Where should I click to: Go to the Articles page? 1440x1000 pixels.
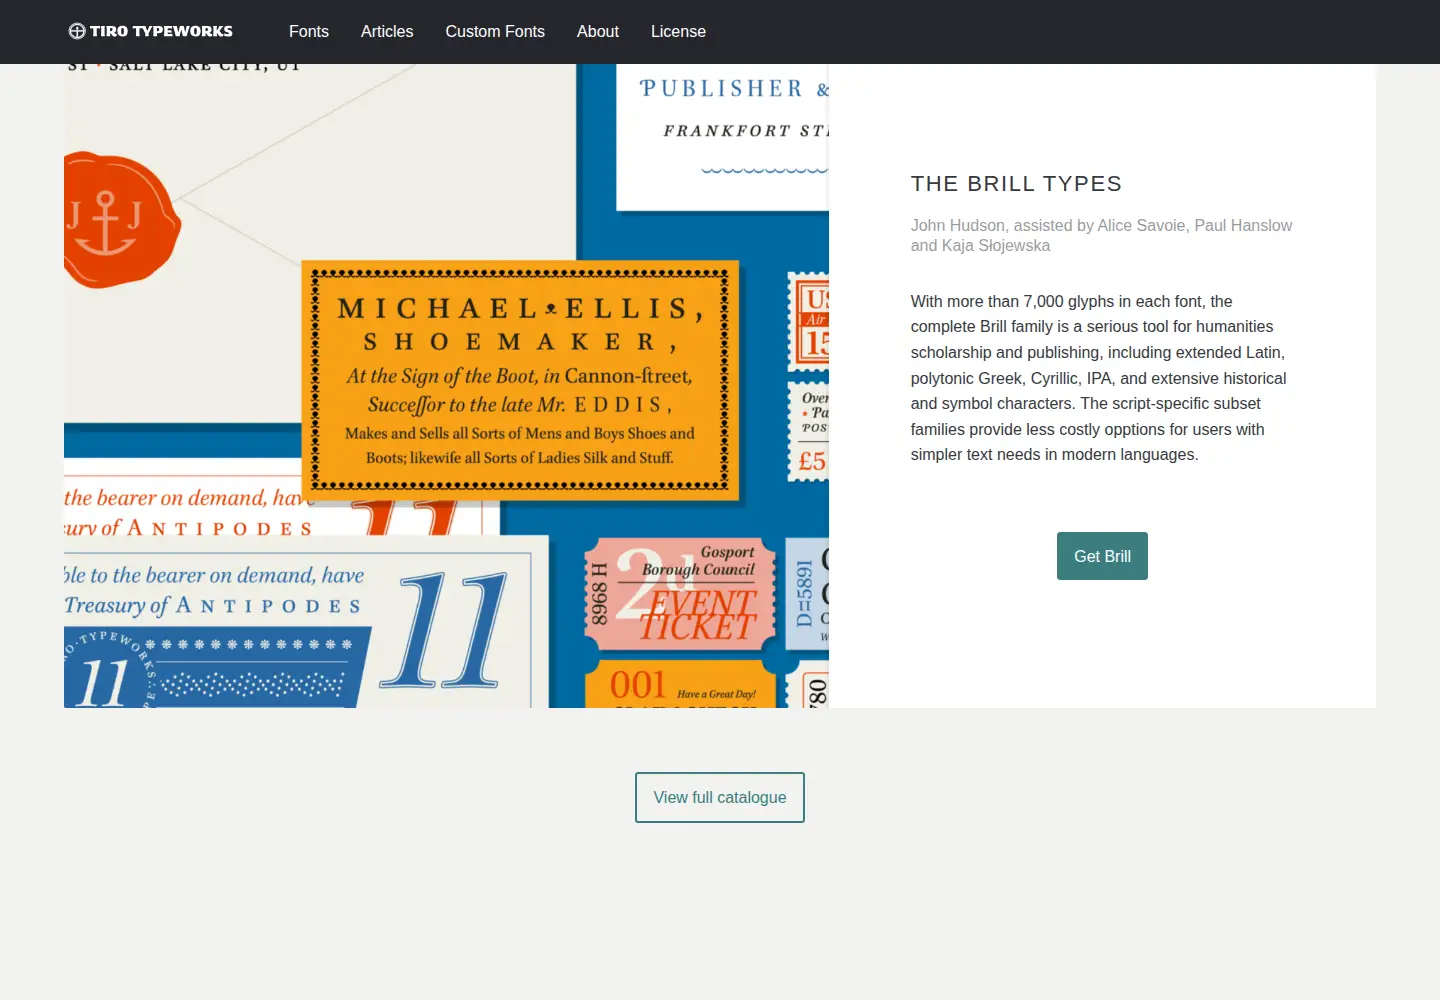[387, 32]
